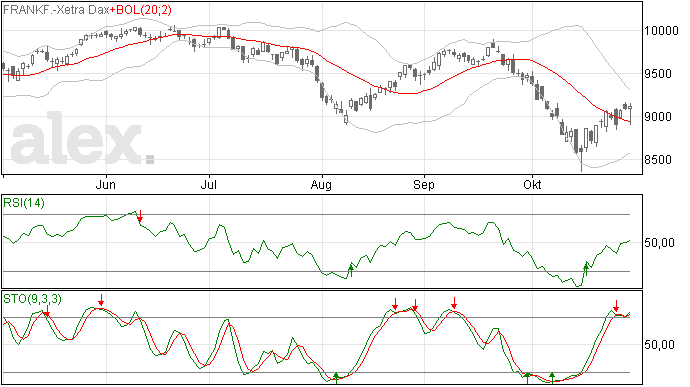Click the green RSI buy arrow in October
The image size is (690, 387).
(586, 269)
